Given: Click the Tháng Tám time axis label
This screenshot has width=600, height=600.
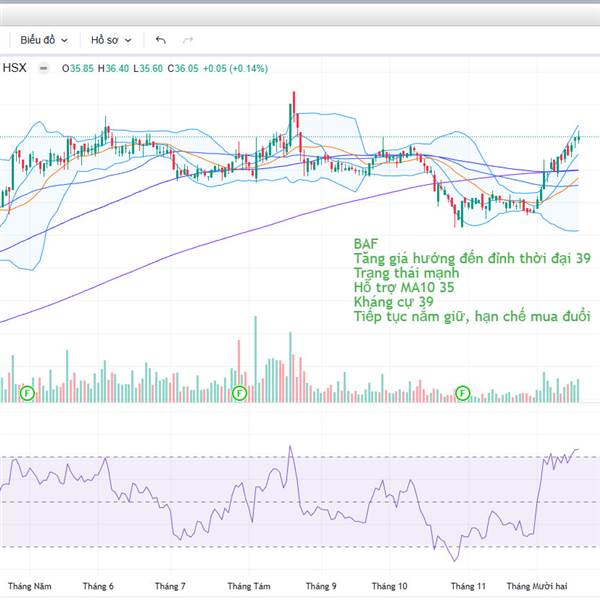Looking at the screenshot, I should (x=249, y=586).
